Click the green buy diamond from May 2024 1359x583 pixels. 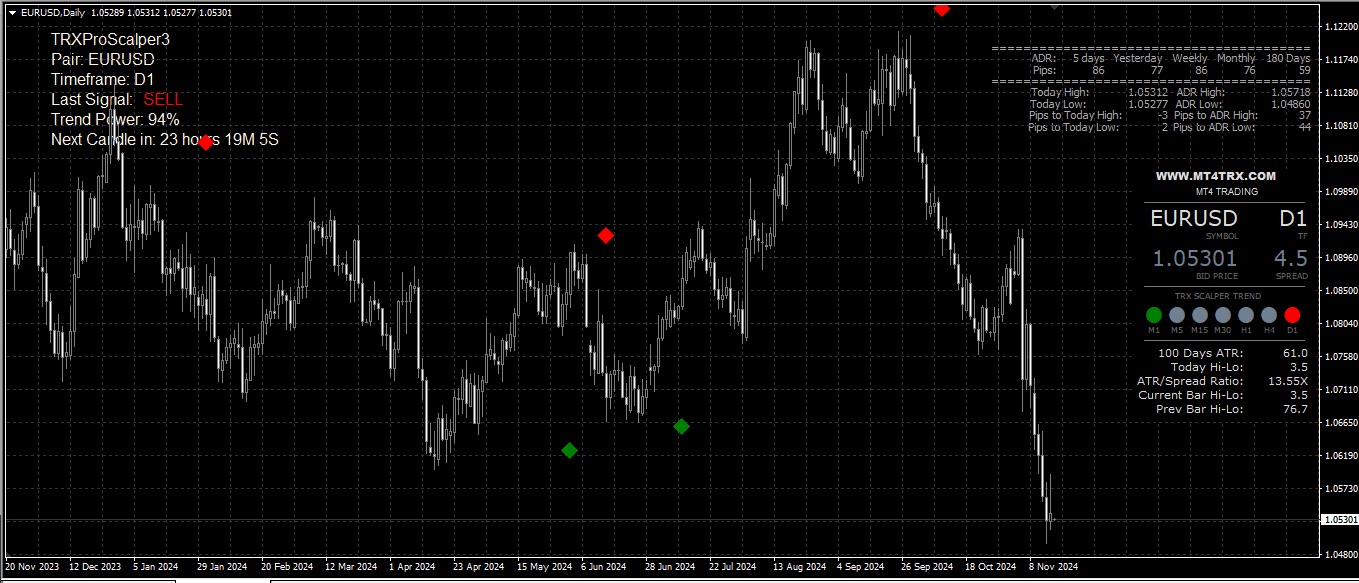570,450
